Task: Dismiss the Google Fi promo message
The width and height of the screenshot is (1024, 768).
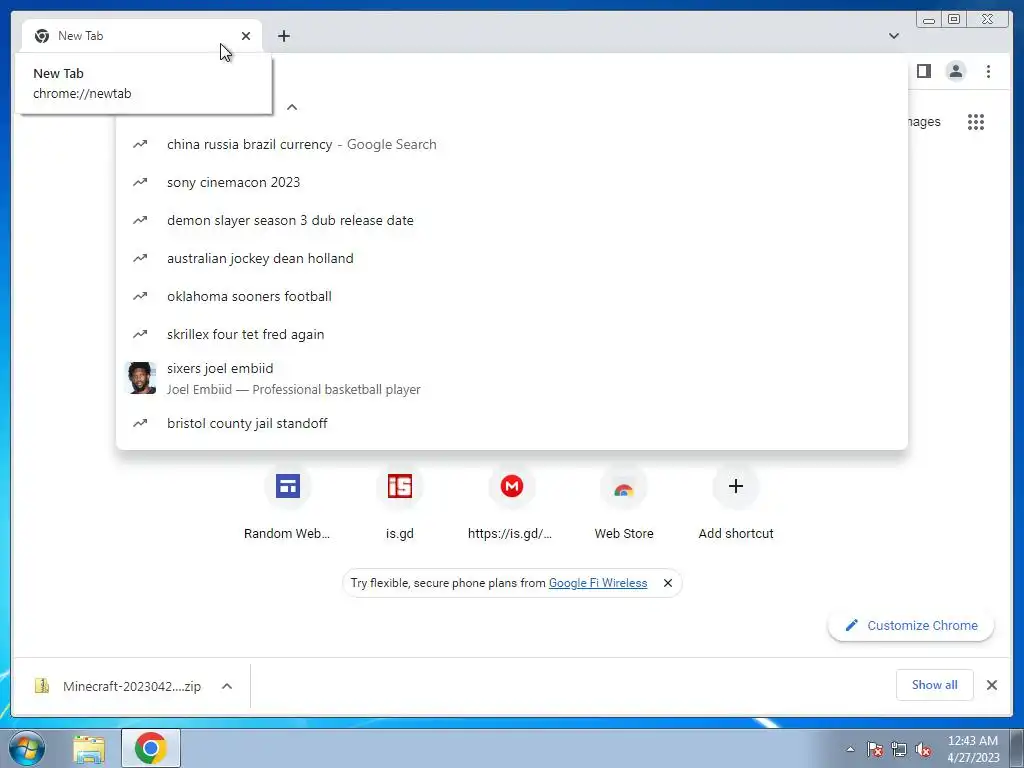Action: pyautogui.click(x=667, y=583)
